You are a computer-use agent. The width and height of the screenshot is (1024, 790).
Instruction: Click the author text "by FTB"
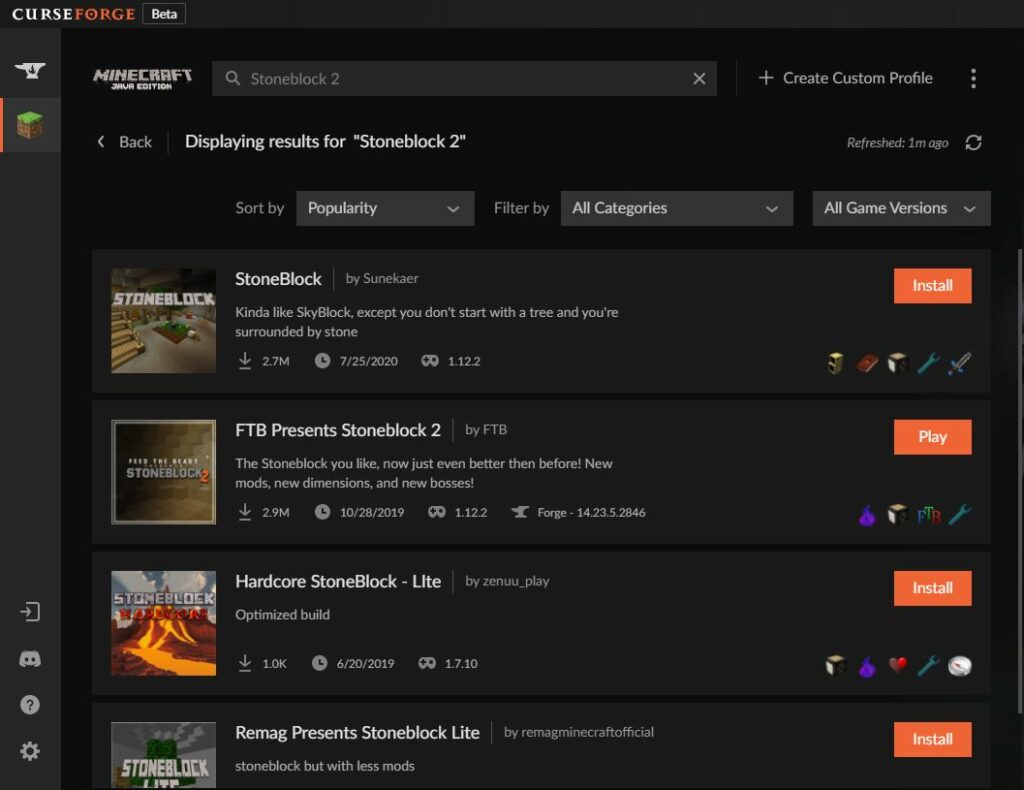coord(486,430)
